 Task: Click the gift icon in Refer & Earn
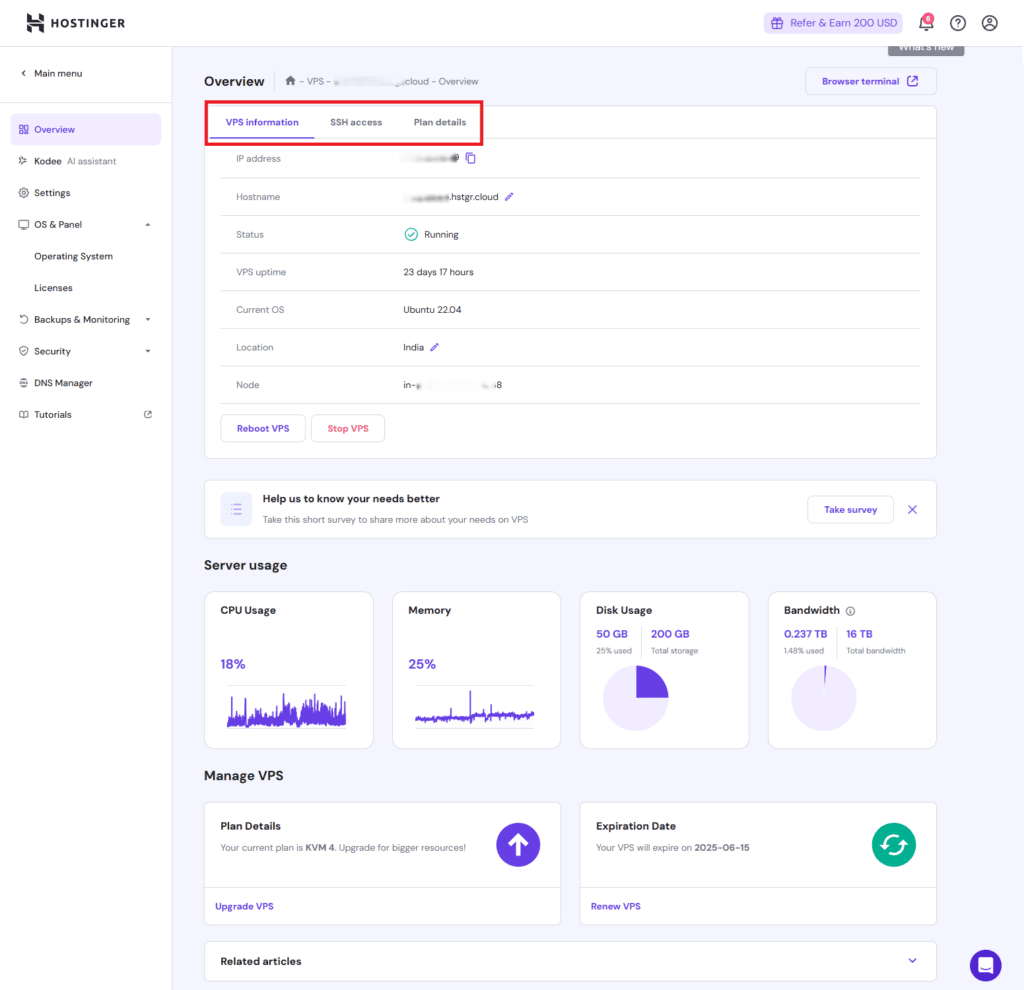click(x=776, y=23)
